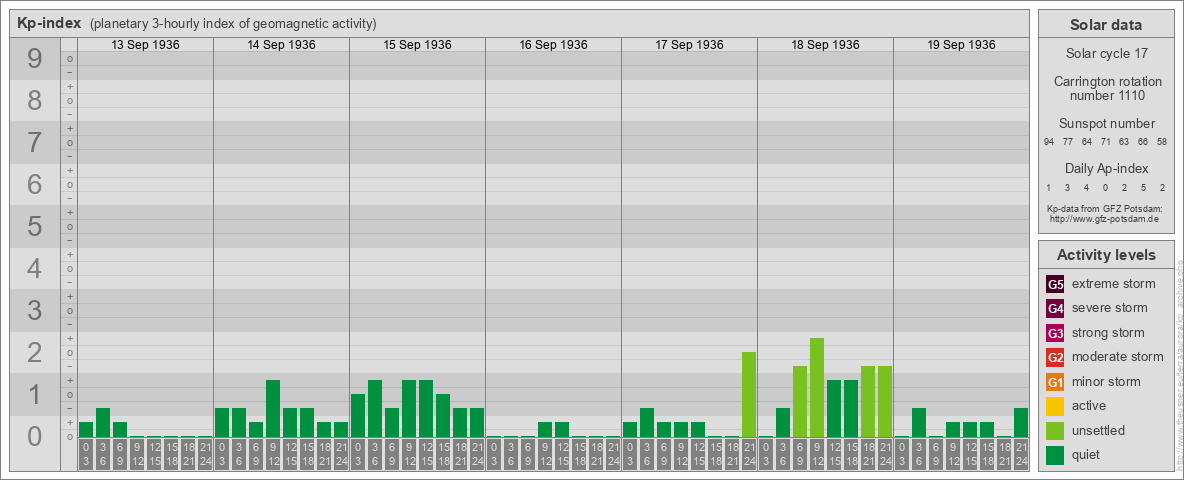The height and width of the screenshot is (480, 1184).
Task: Click the 17 Sep 1936 date header
Action: point(689,45)
